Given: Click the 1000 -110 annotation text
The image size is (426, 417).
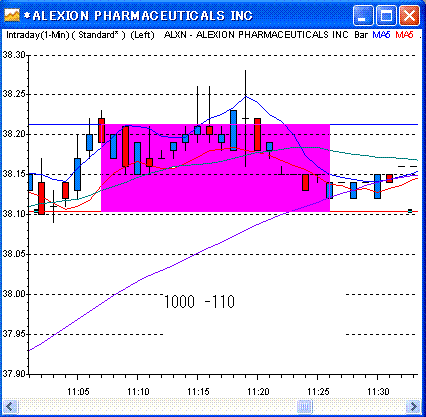Looking at the screenshot, I should (199, 302).
